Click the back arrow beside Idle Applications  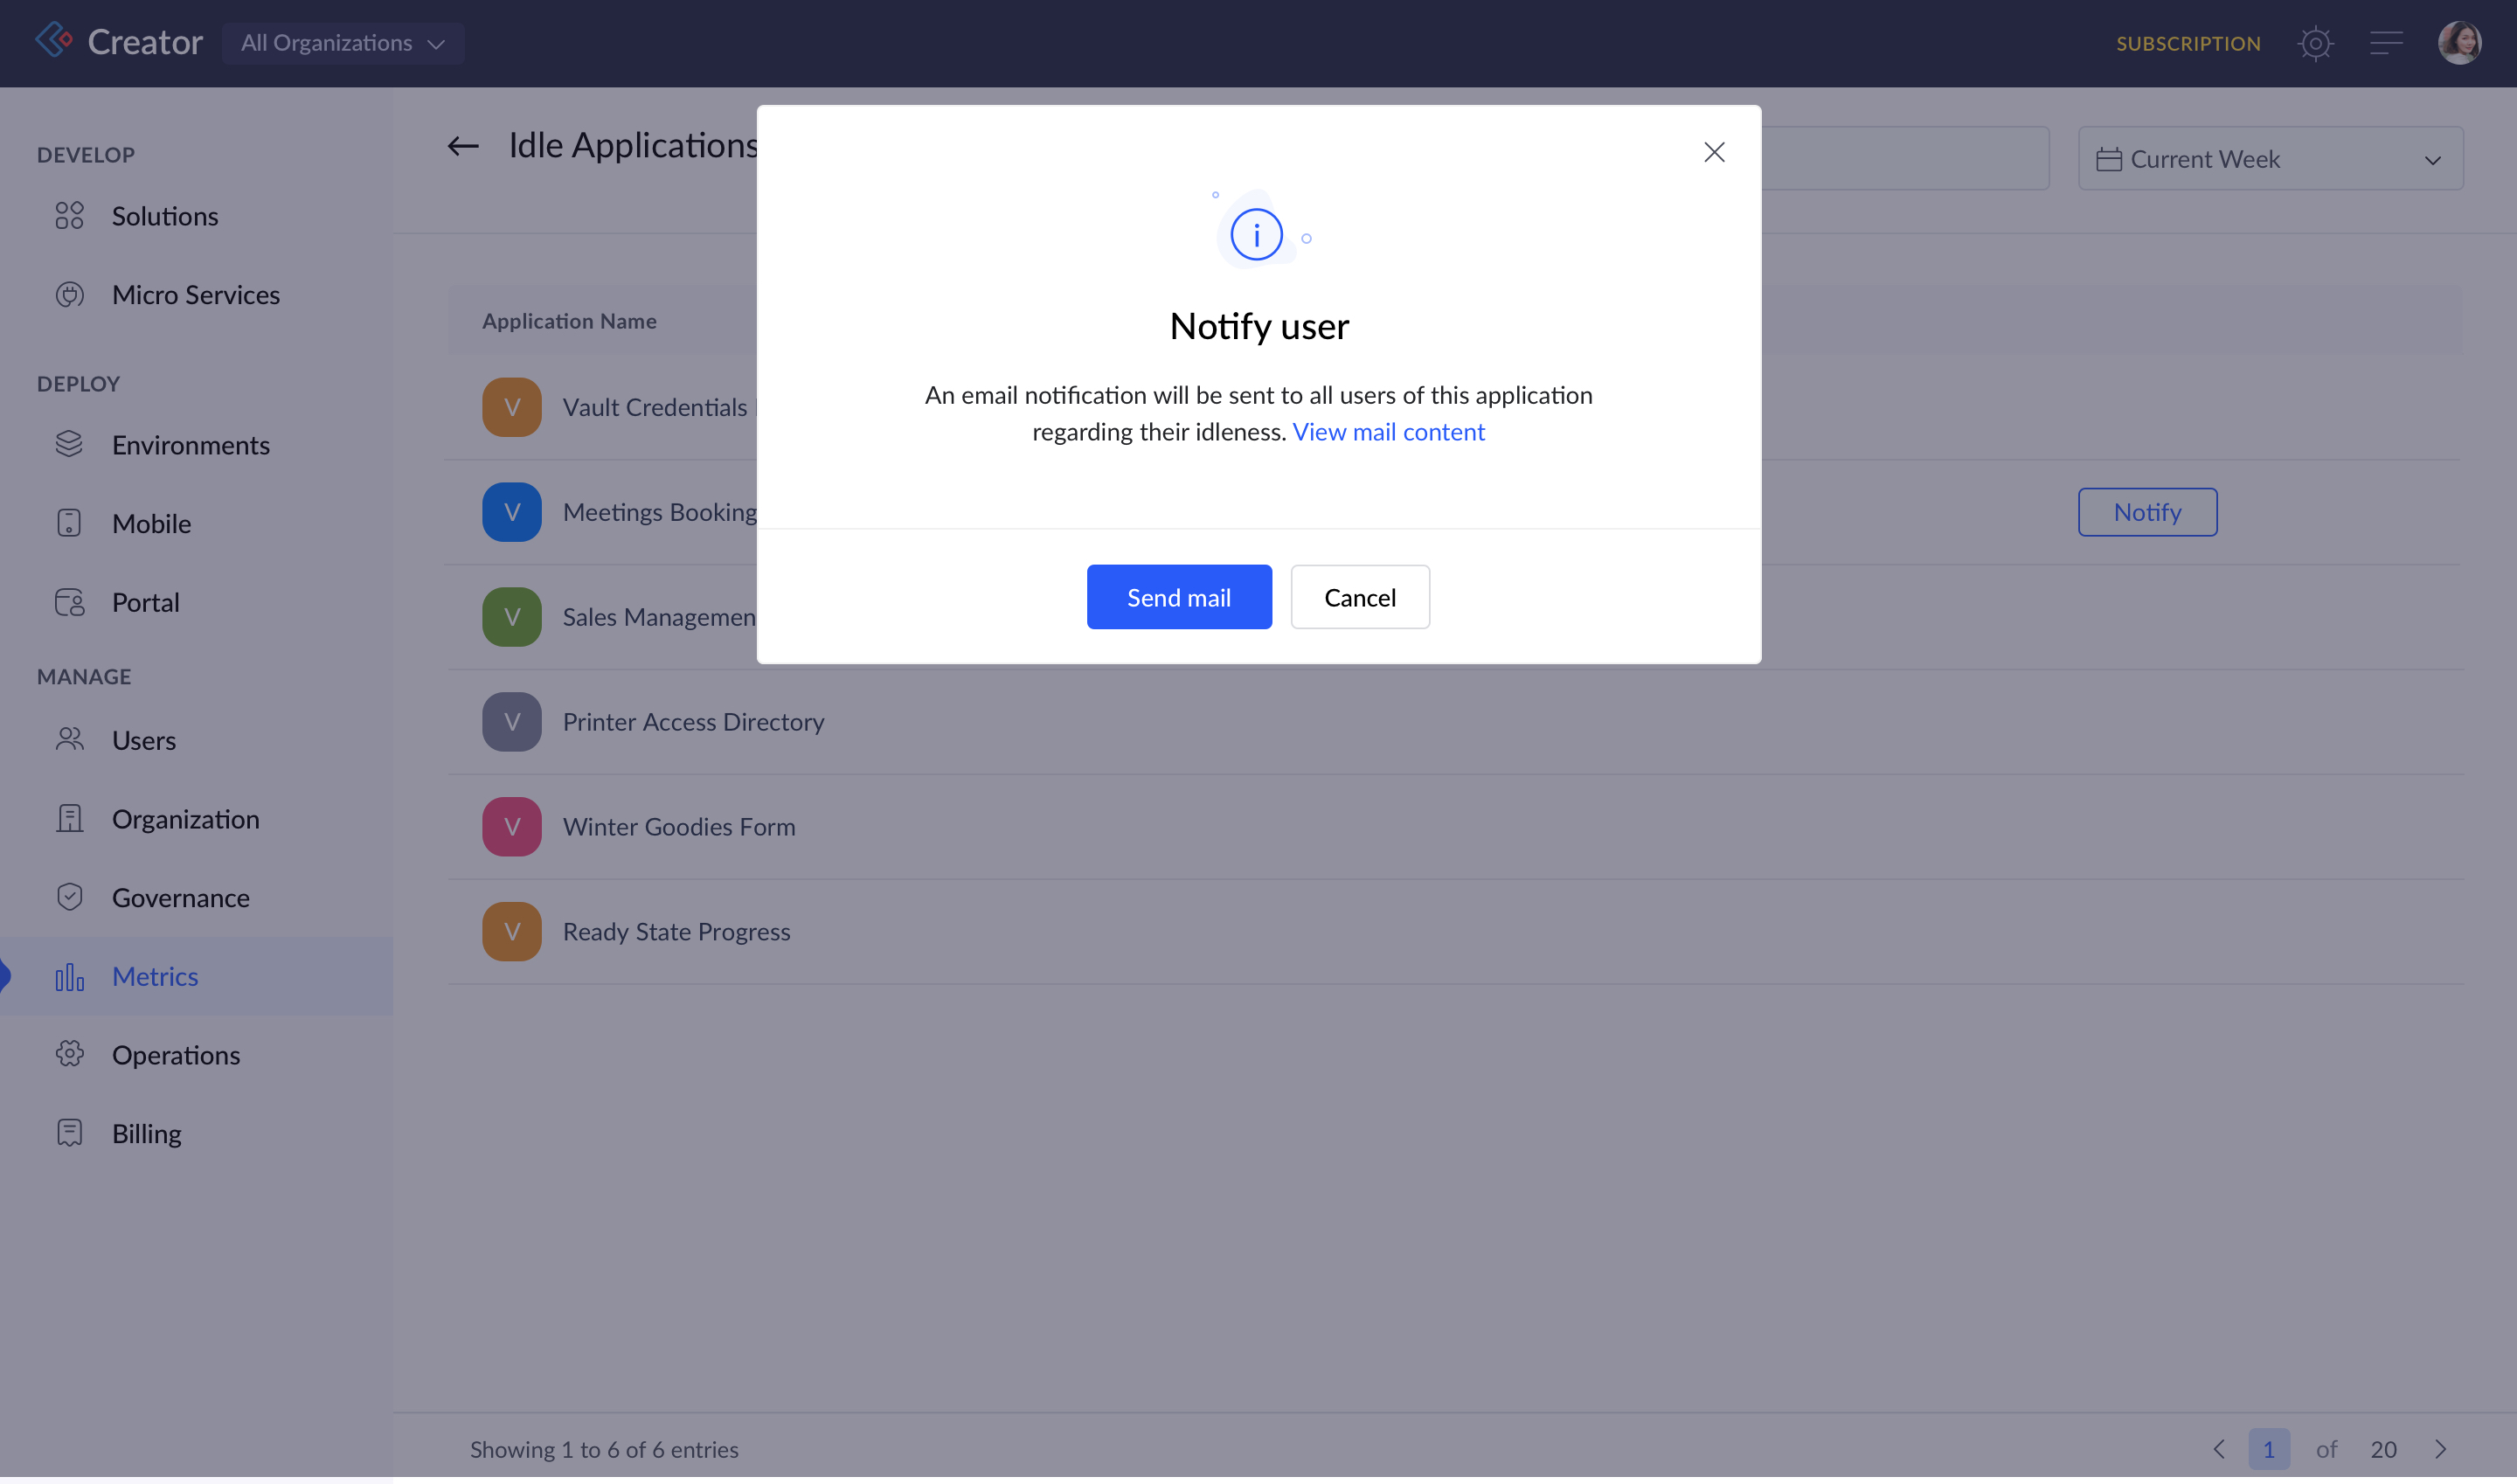click(463, 146)
